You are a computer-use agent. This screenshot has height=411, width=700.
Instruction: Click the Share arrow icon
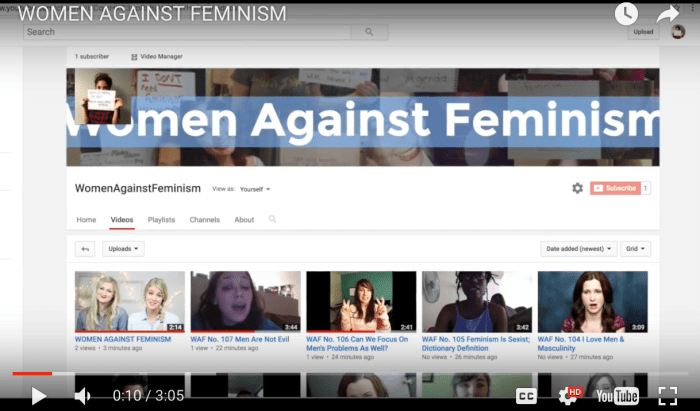pyautogui.click(x=667, y=14)
